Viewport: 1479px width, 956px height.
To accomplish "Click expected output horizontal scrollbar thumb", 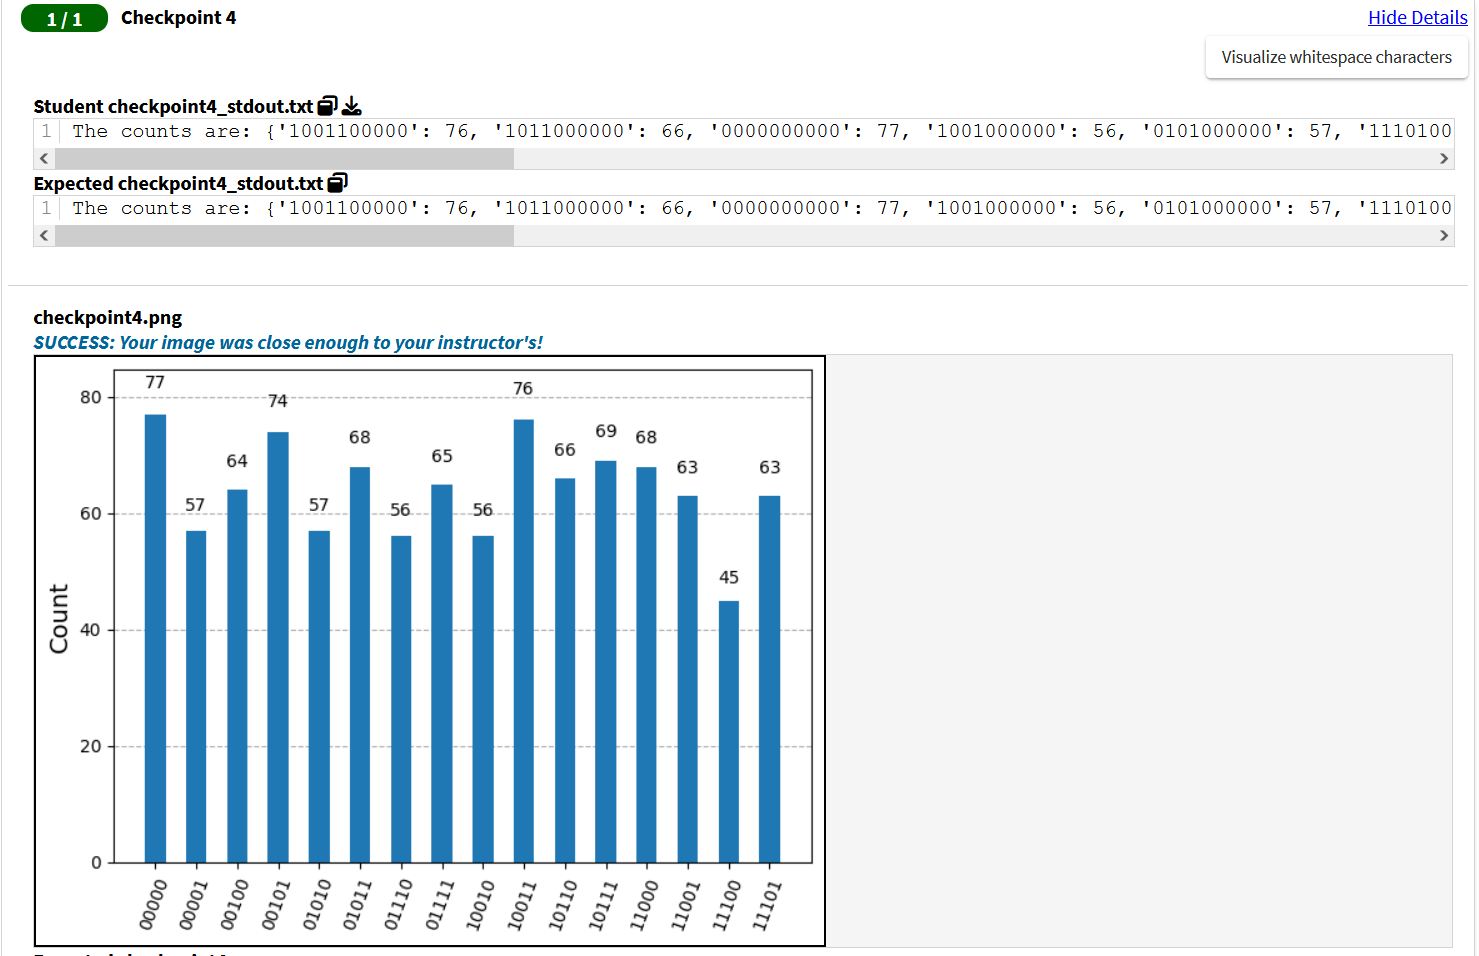I will click(x=285, y=236).
